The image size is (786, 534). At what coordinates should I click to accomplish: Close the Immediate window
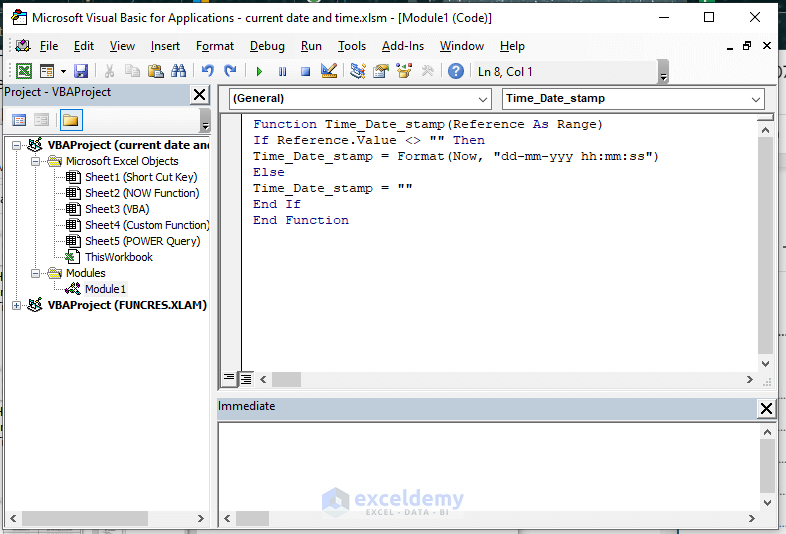coord(766,408)
